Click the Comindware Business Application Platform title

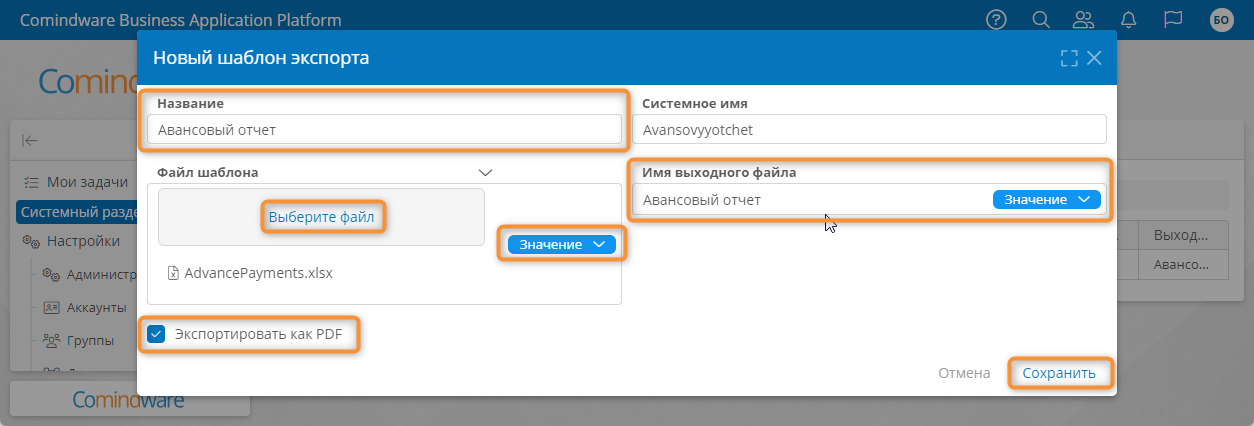(180, 20)
